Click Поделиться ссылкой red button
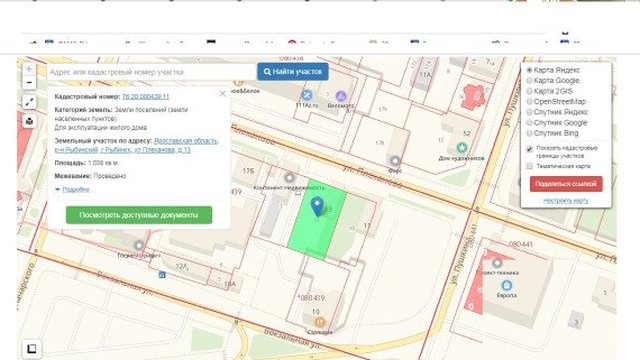Image resolution: width=640 pixels, height=360 pixels. tap(566, 184)
